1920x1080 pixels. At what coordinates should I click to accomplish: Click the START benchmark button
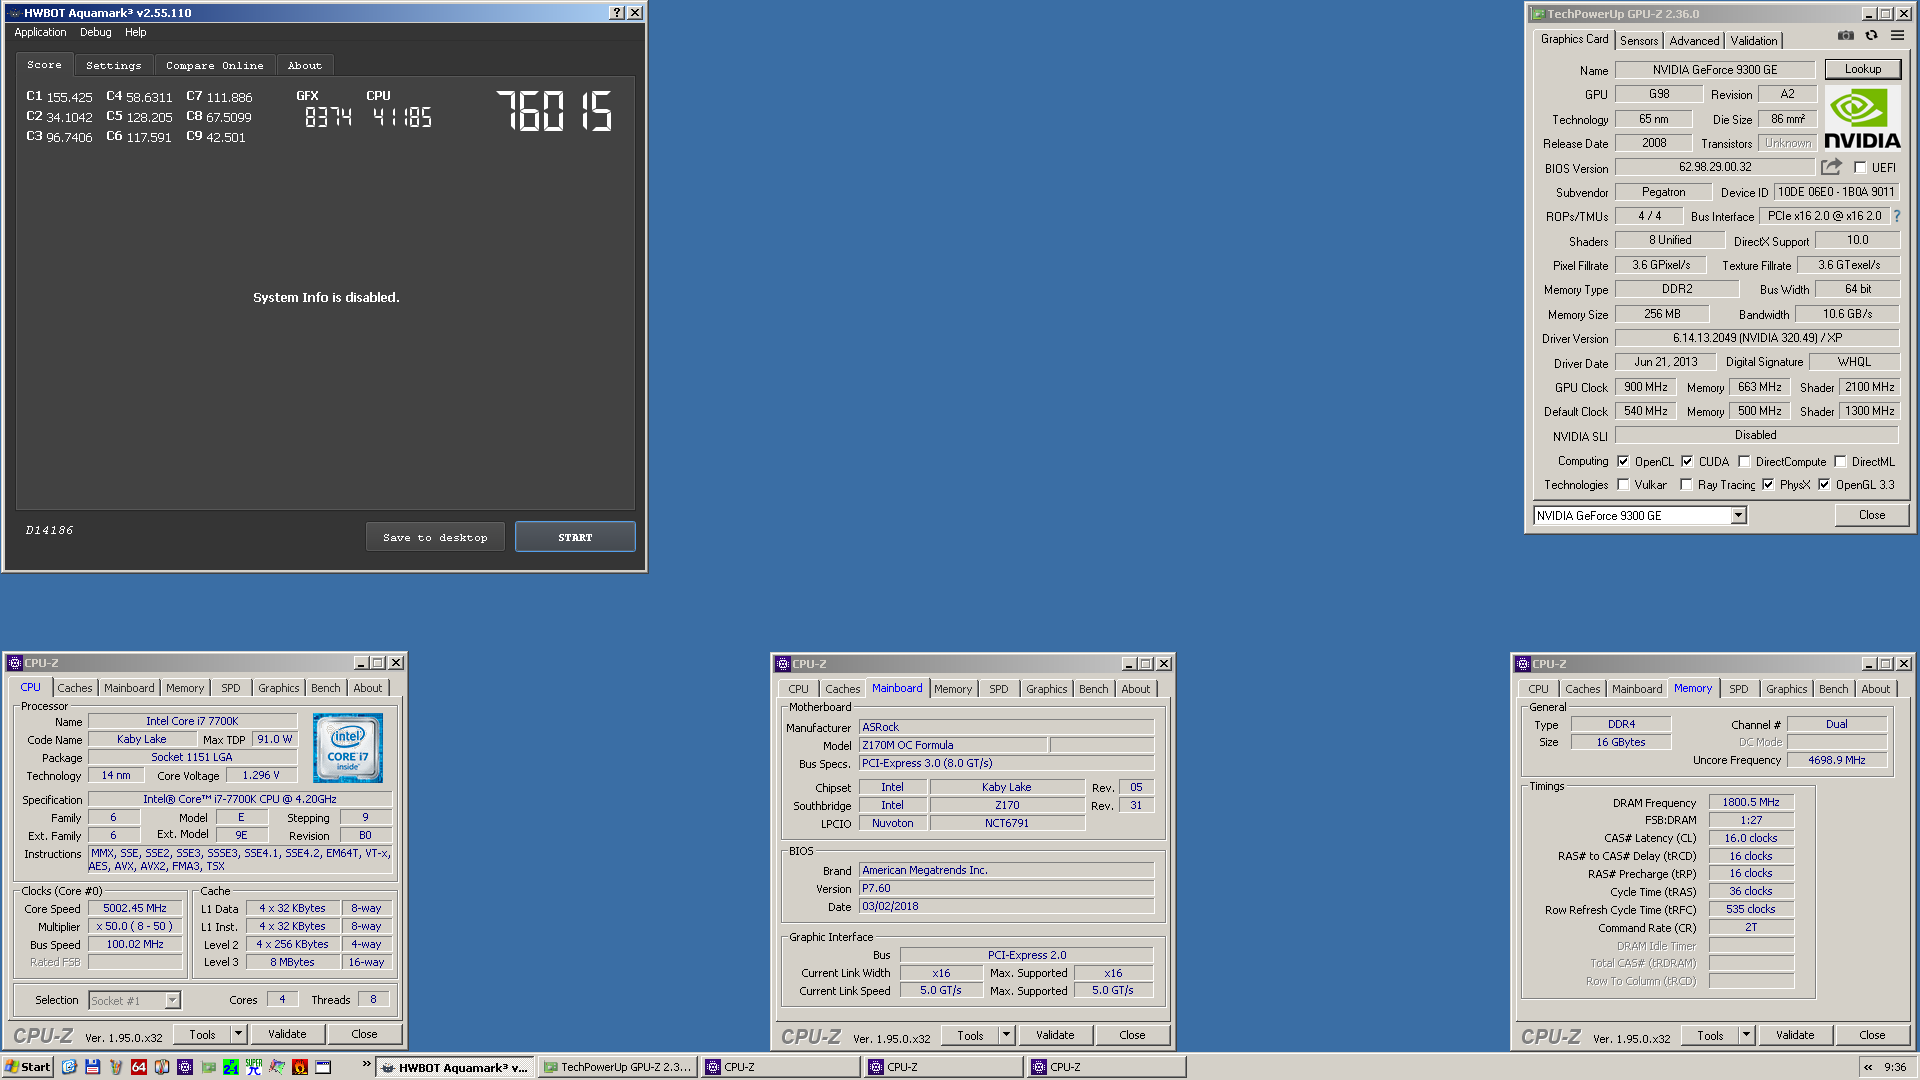coord(575,537)
